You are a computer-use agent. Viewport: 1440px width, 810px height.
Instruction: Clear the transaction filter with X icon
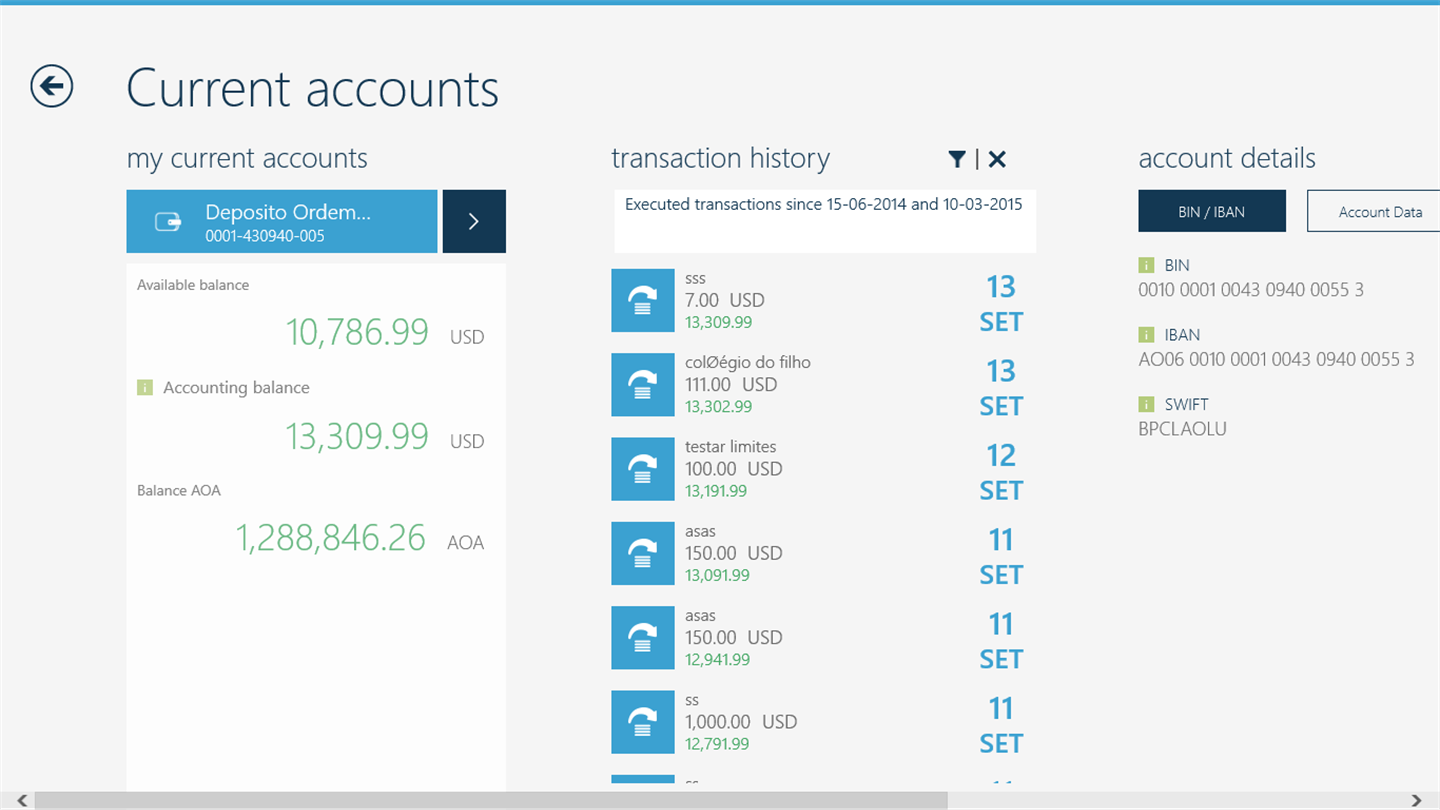(997, 159)
